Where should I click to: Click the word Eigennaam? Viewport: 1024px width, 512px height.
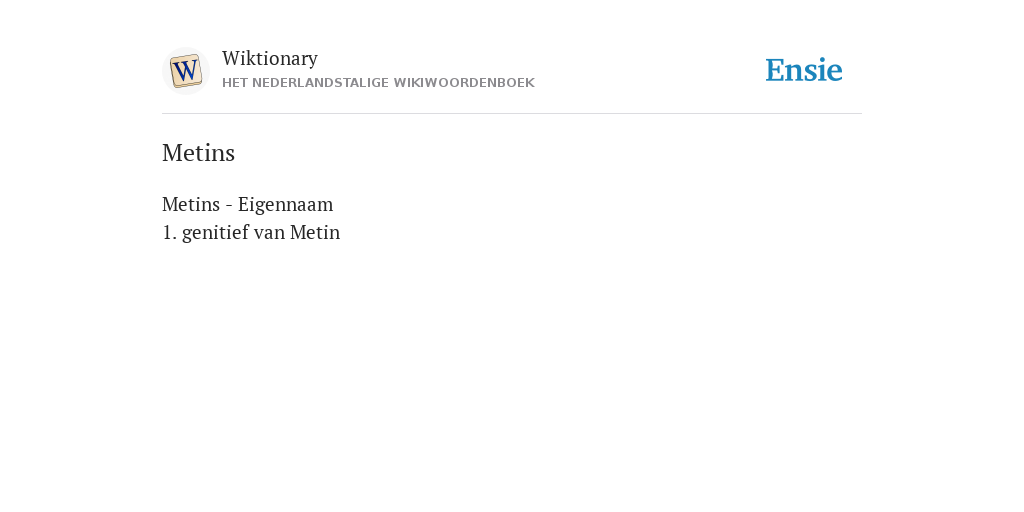pos(285,204)
